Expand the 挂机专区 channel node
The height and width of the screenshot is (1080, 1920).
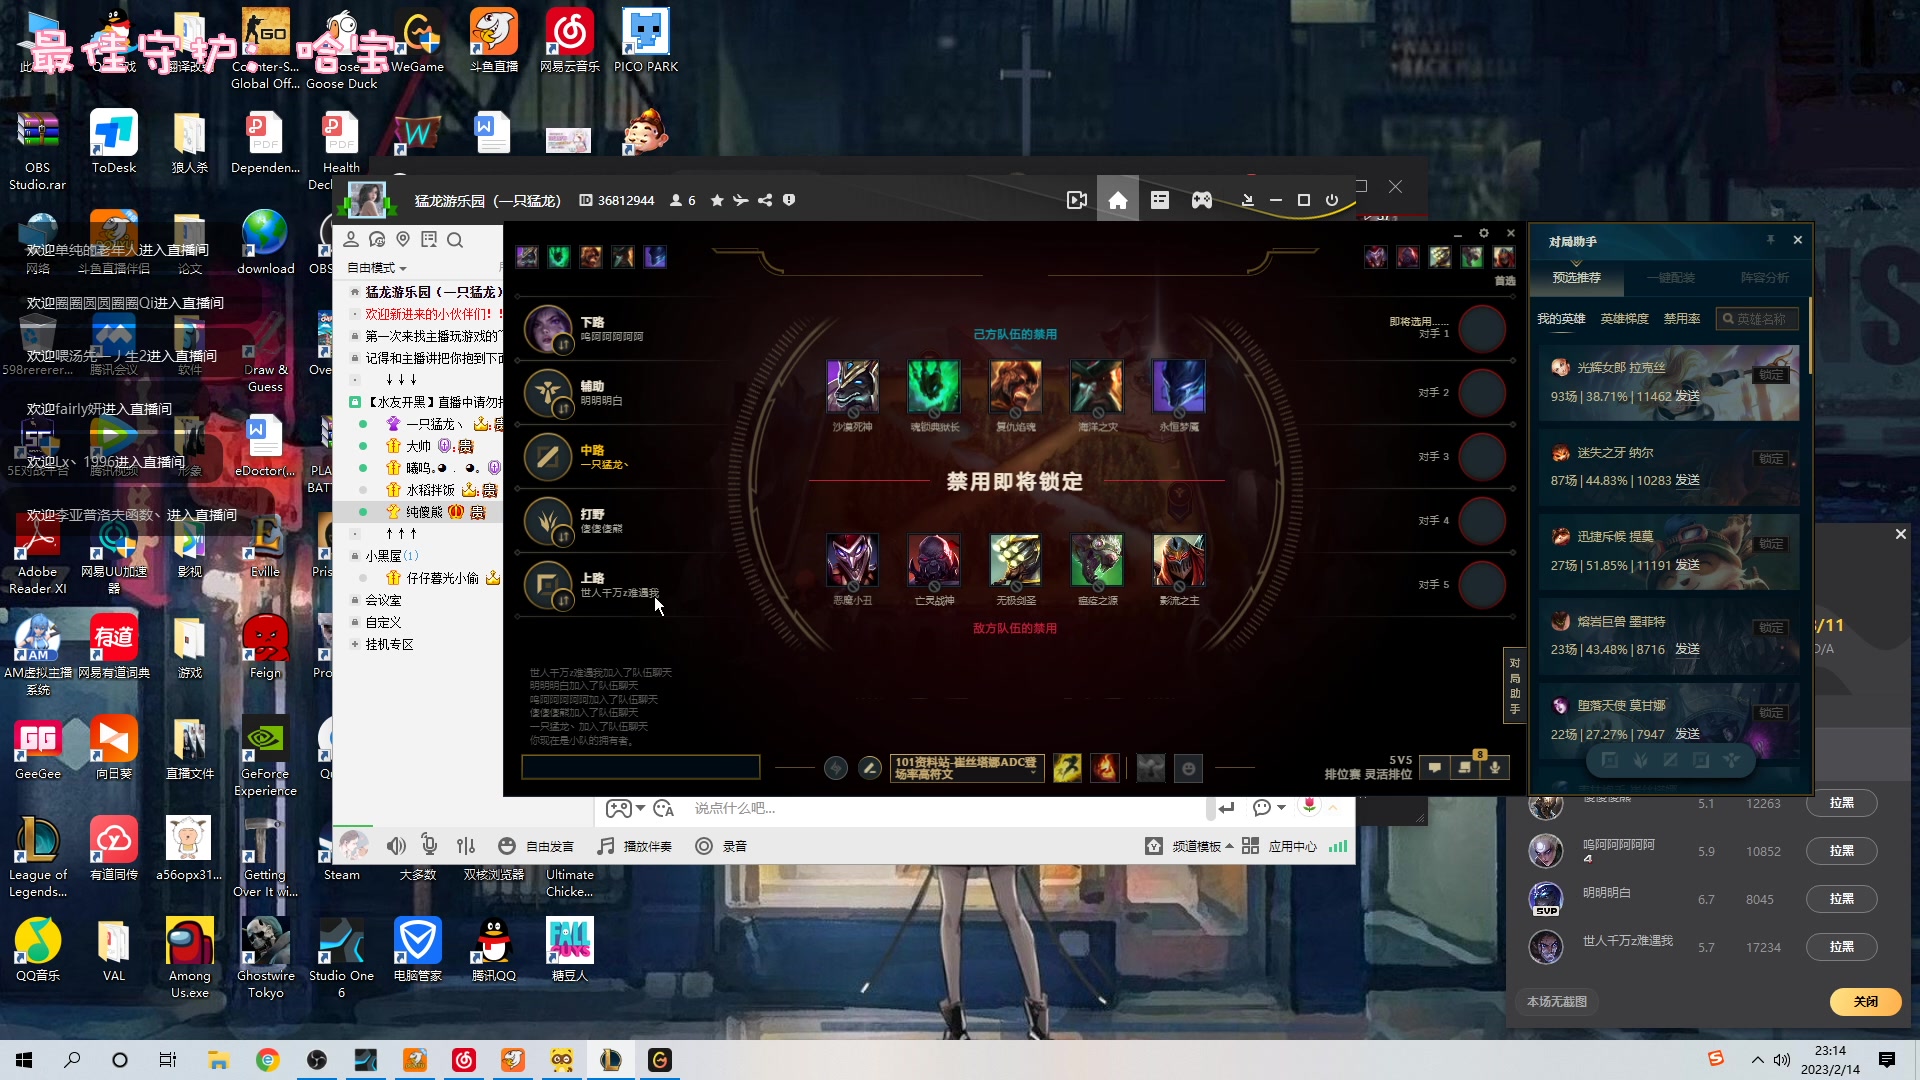[x=355, y=644]
